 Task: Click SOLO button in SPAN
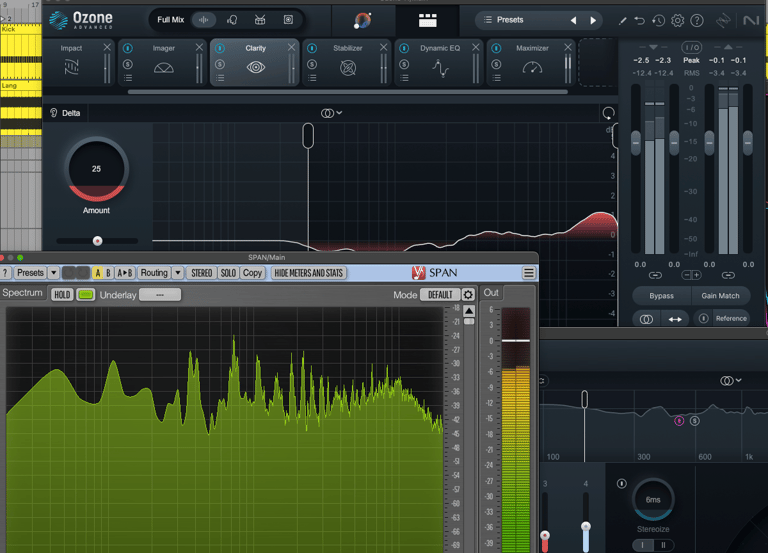coord(228,273)
